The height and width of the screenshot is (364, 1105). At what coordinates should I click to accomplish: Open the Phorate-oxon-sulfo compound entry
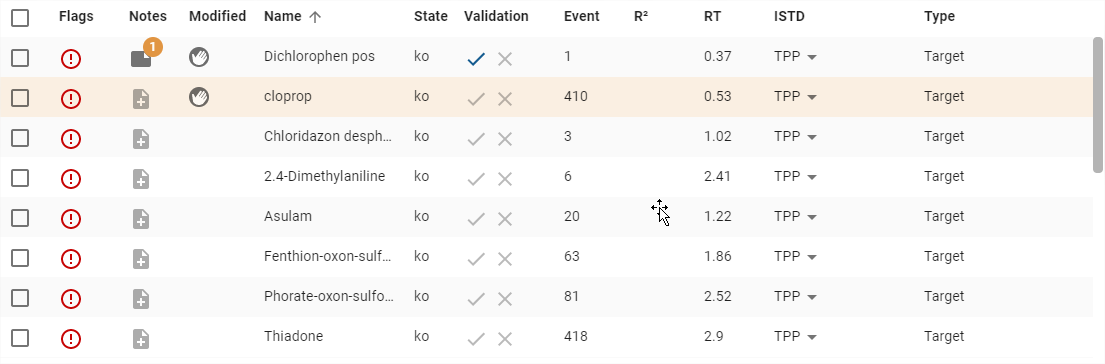point(329,296)
